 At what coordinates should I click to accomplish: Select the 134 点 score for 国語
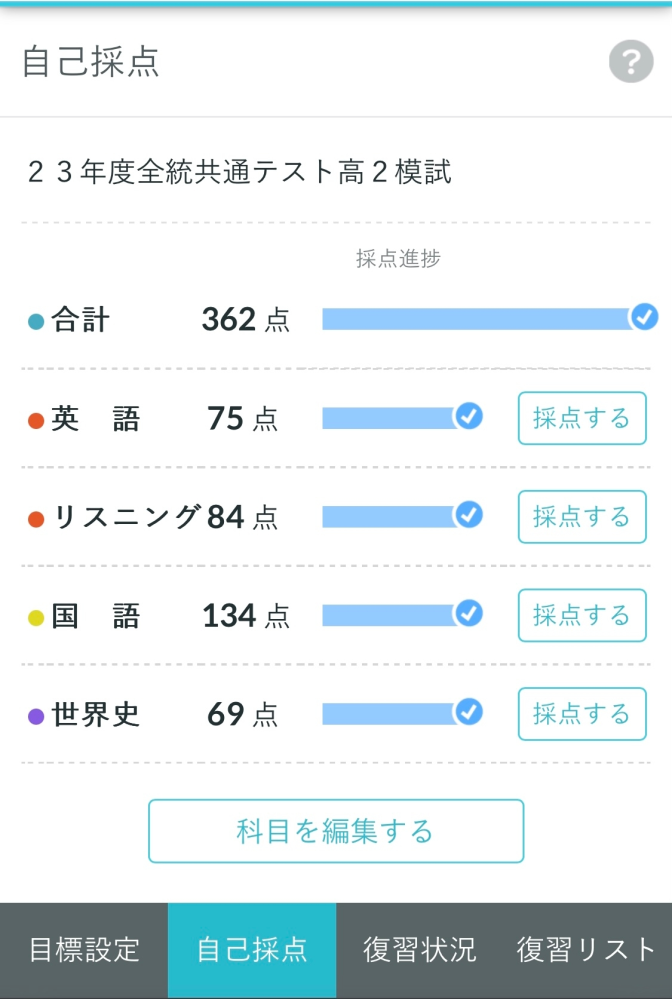click(246, 616)
